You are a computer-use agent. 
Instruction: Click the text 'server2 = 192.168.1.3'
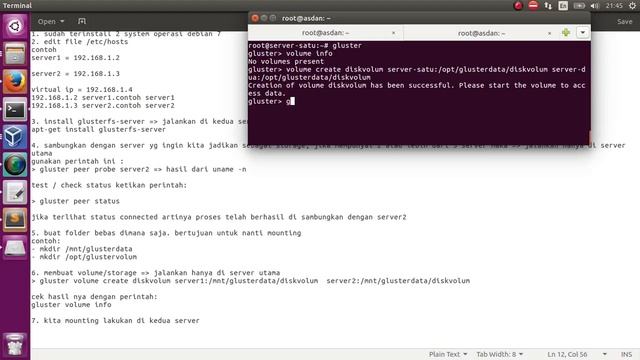76,73
